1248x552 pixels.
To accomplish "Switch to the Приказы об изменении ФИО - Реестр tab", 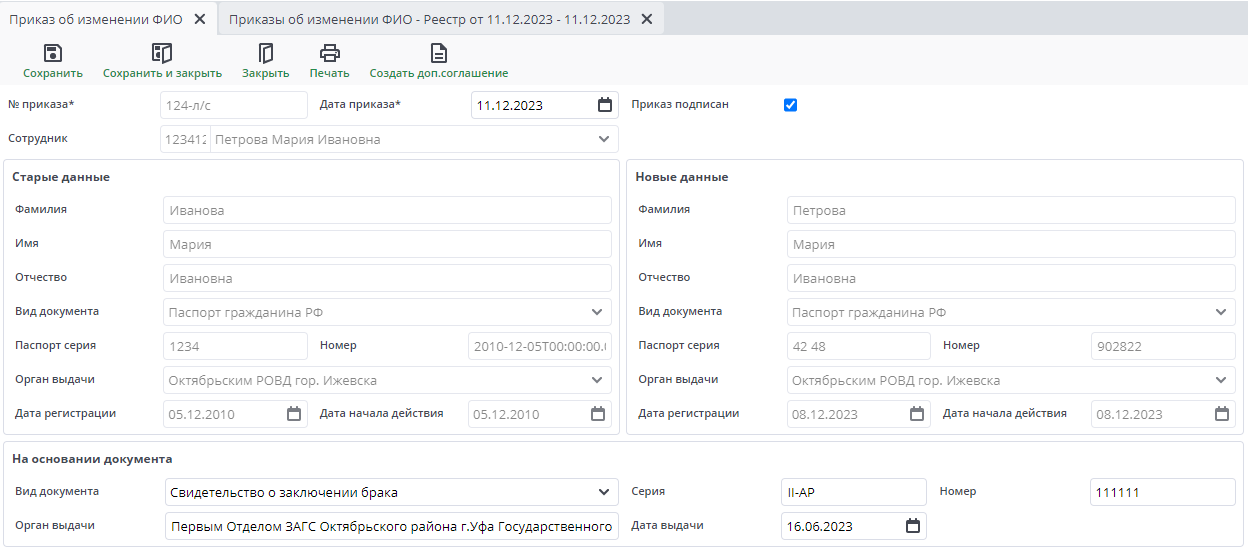I will click(430, 19).
